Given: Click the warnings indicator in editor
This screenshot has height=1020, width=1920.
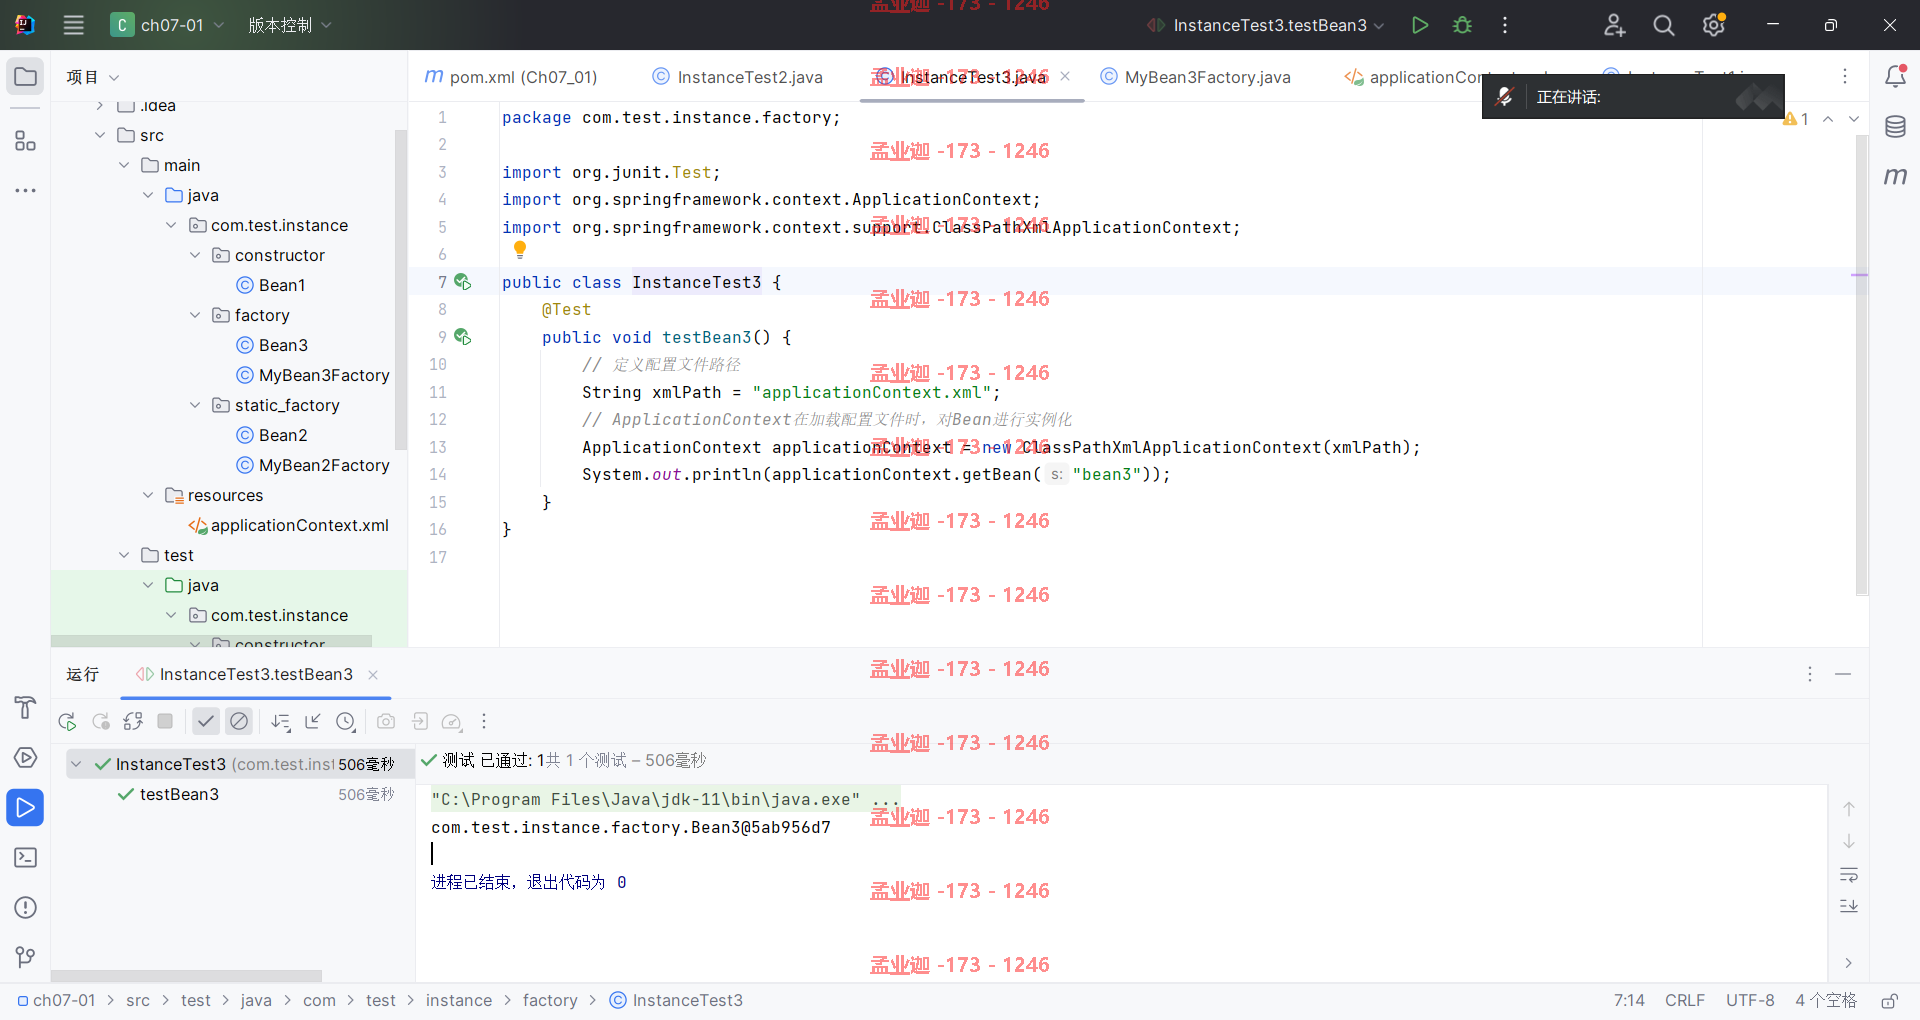Looking at the screenshot, I should [1796, 119].
